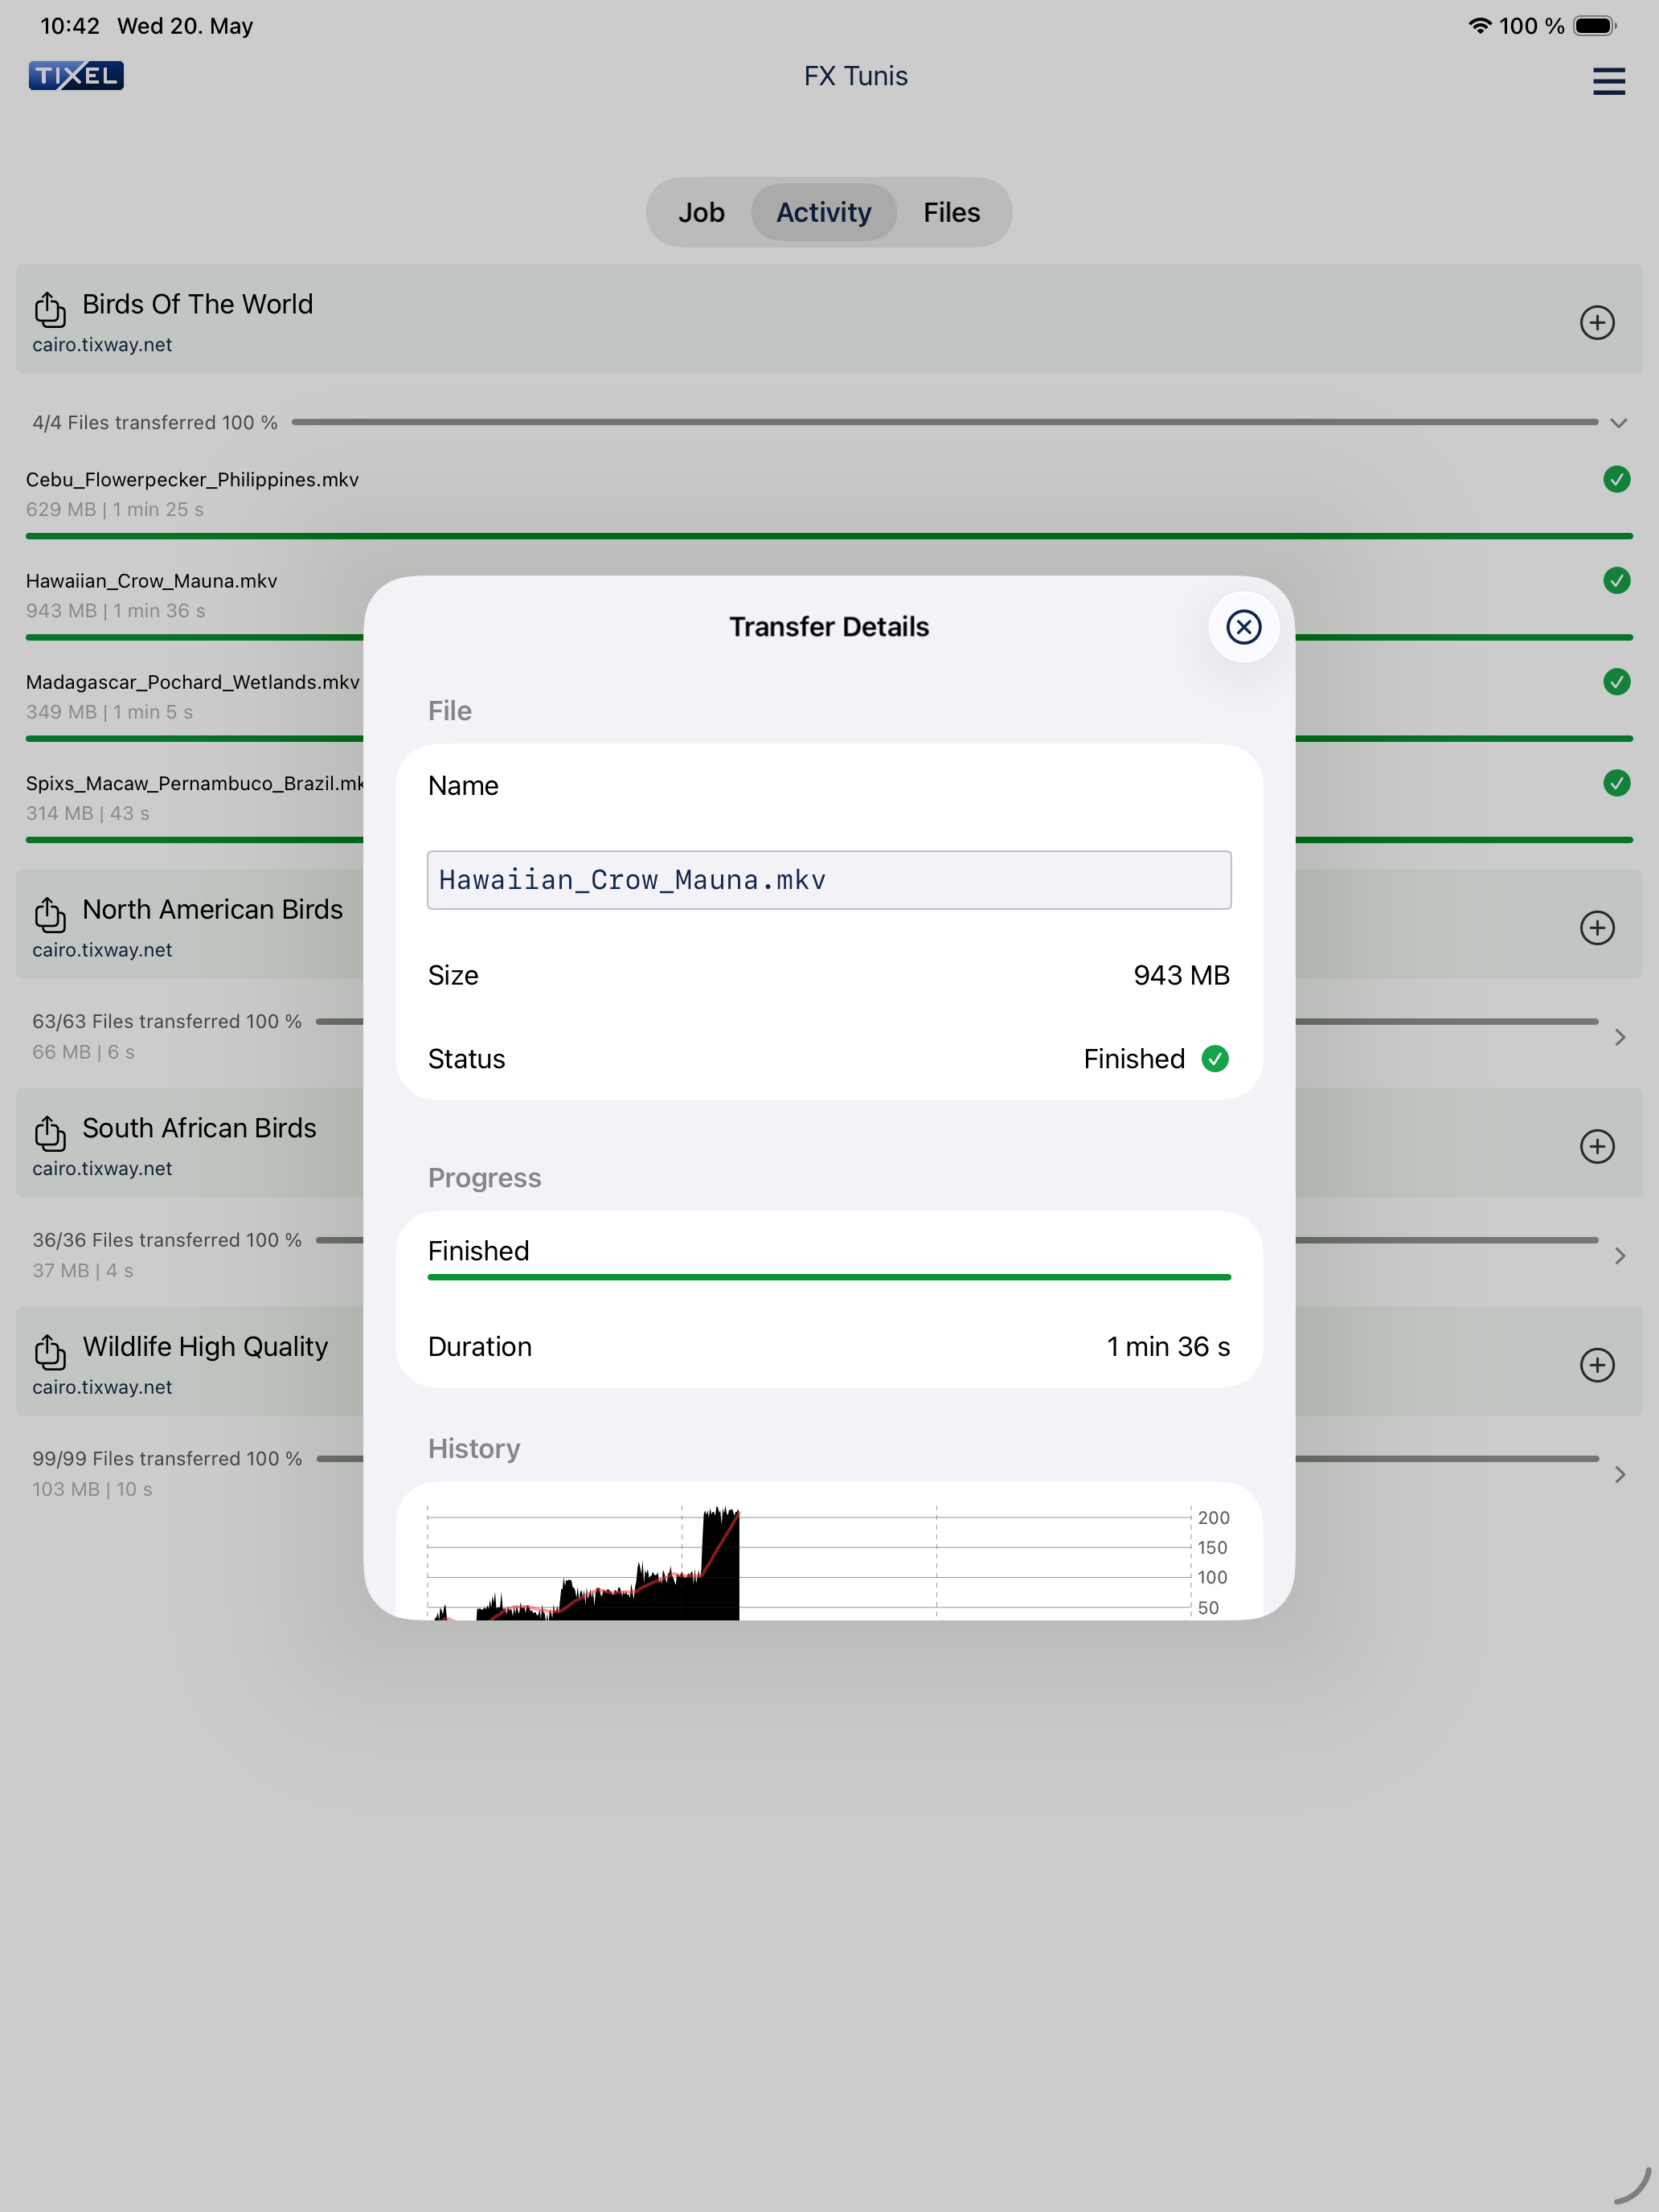1659x2212 pixels.
Task: Expand the 36/36 Files transferred row
Action: tap(1620, 1256)
